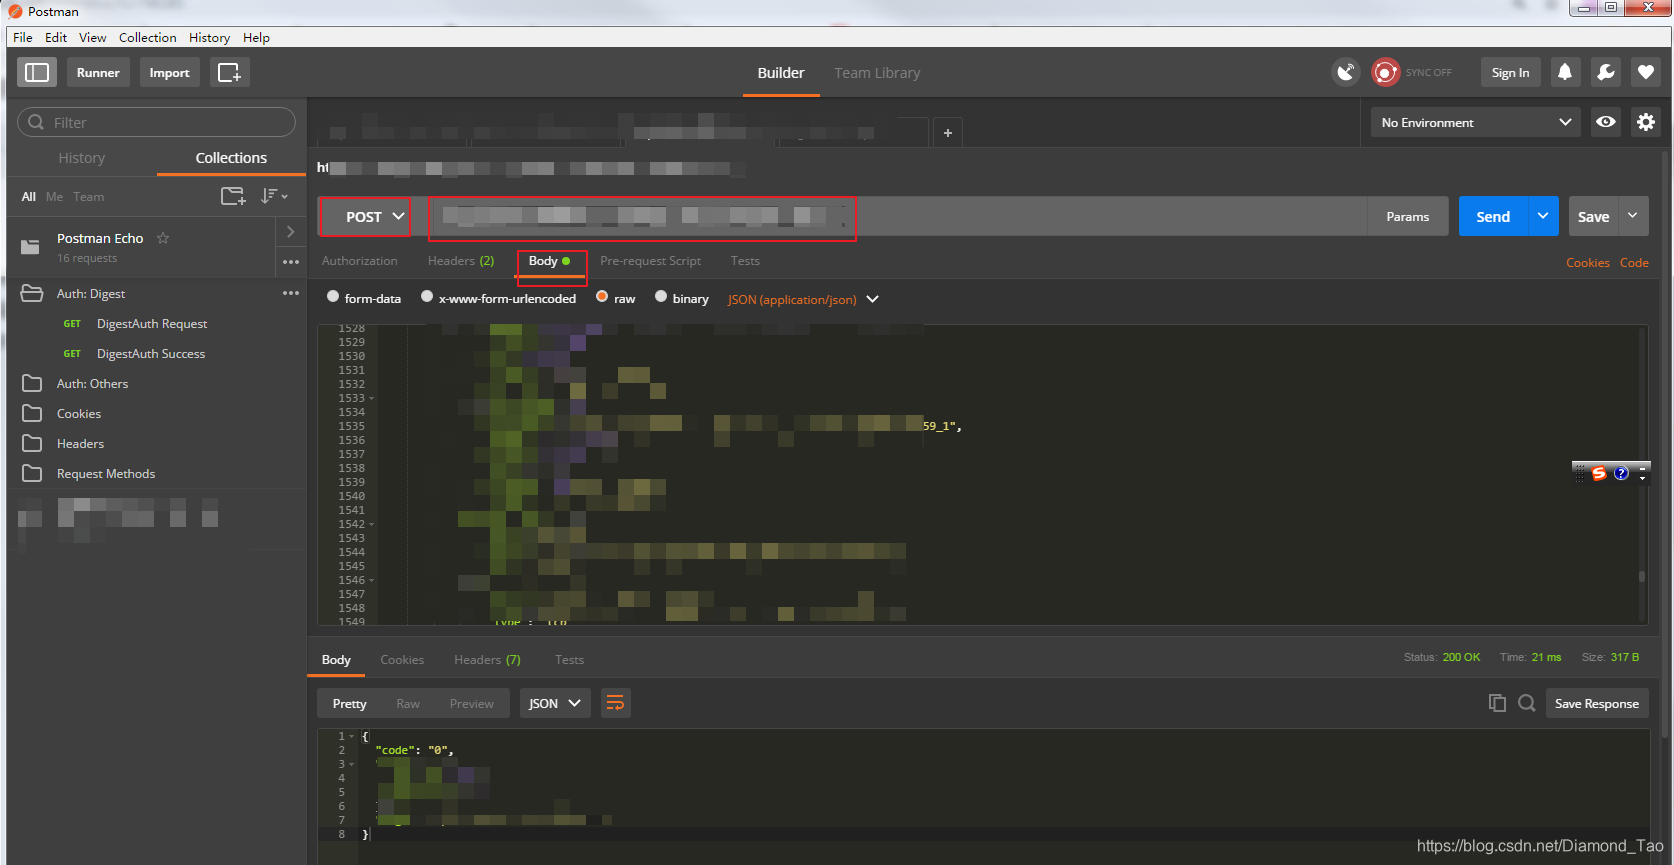1674x865 pixels.
Task: Click the sync status icon
Action: tap(1385, 72)
